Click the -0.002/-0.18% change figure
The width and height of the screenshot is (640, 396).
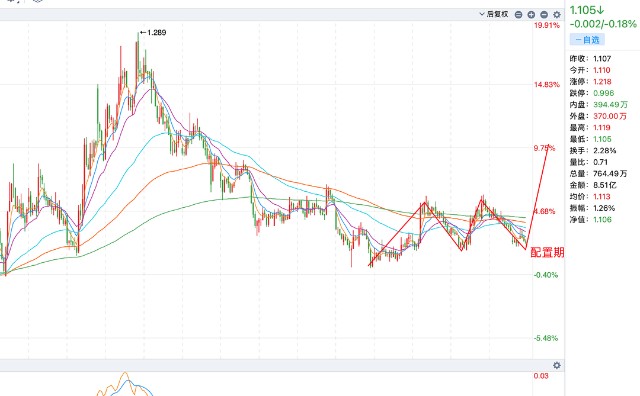coord(603,24)
